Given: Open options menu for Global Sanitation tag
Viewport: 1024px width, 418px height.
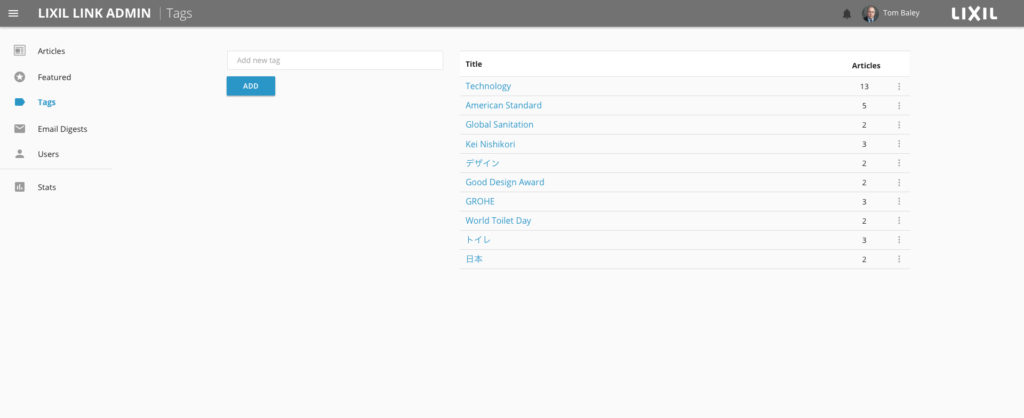Looking at the screenshot, I should pos(899,125).
